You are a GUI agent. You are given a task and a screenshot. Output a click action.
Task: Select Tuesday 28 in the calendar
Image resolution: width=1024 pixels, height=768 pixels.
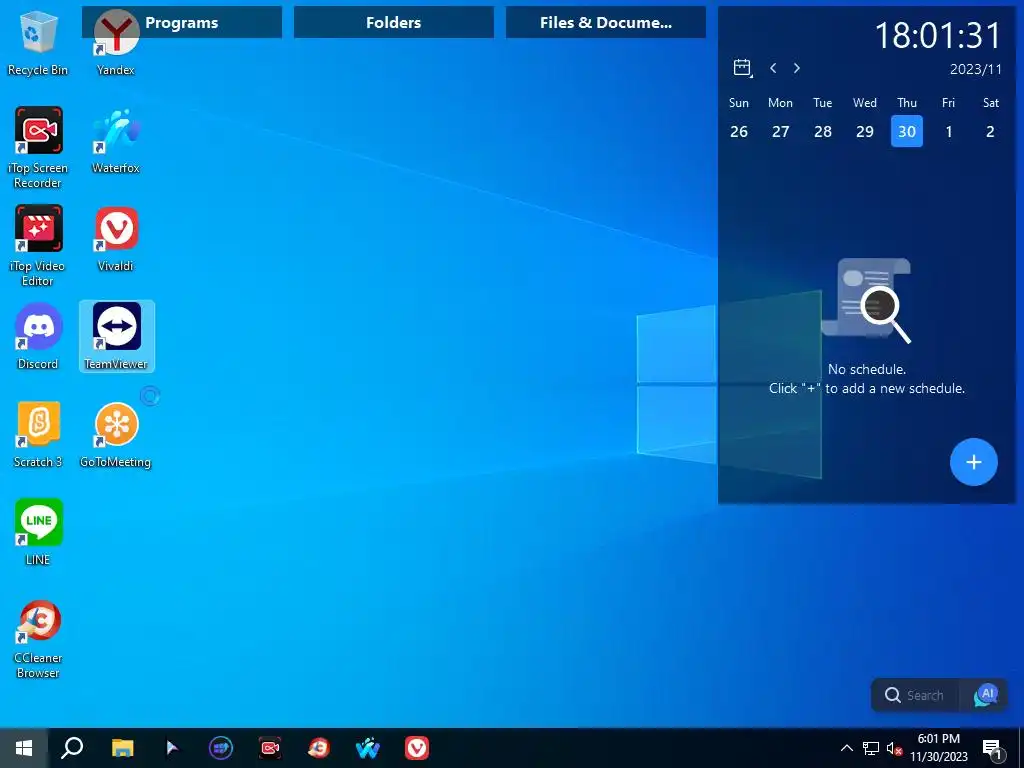(x=823, y=131)
